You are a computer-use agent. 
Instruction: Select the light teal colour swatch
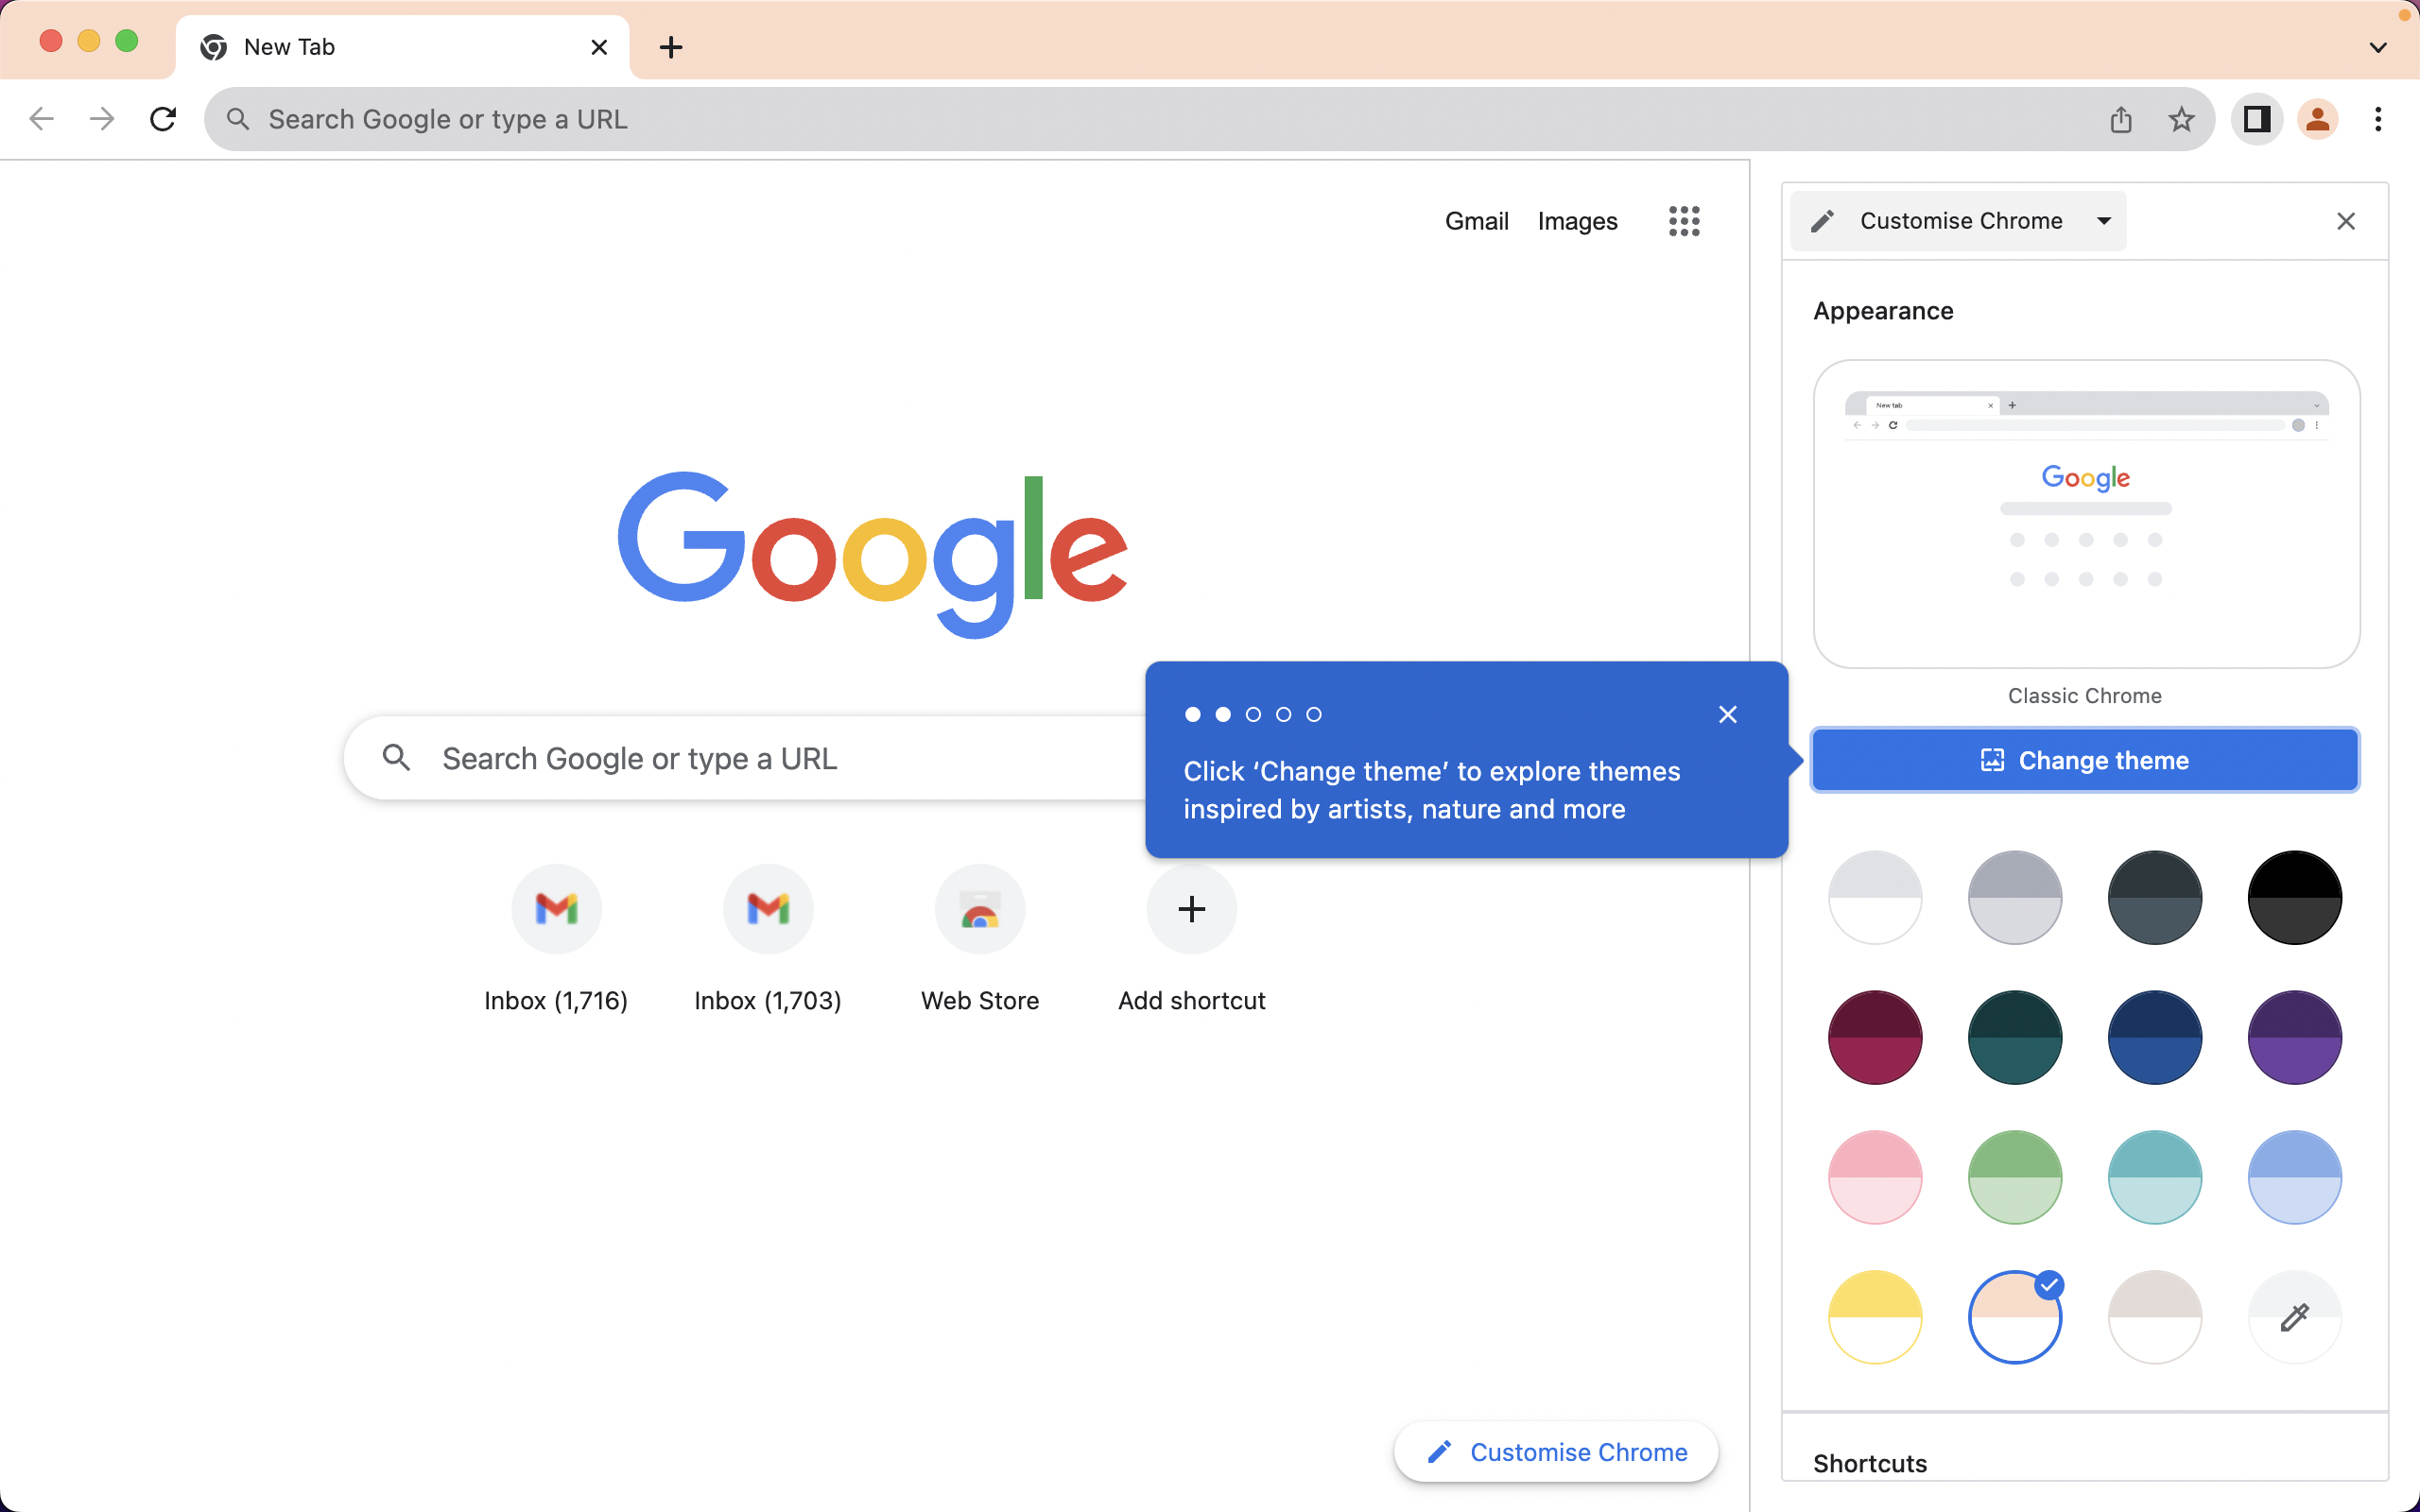tap(2155, 1177)
